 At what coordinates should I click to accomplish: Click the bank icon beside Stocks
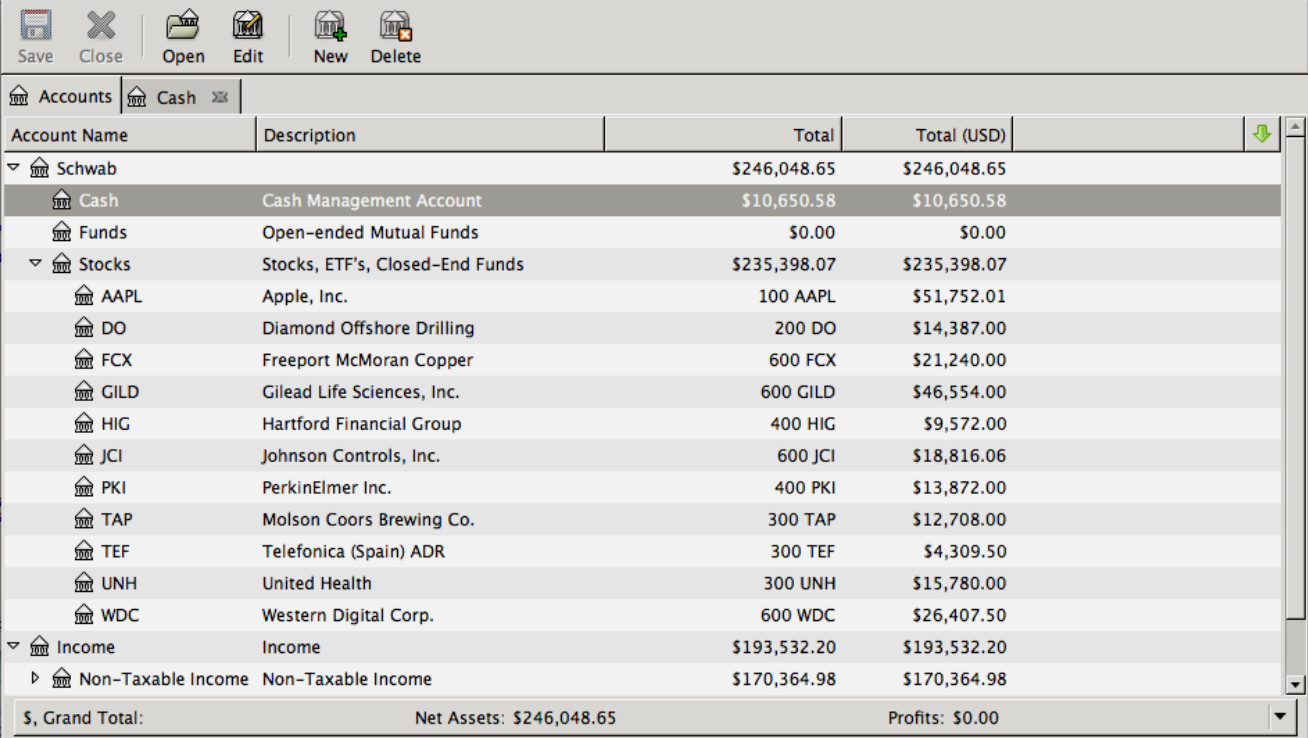coord(62,264)
